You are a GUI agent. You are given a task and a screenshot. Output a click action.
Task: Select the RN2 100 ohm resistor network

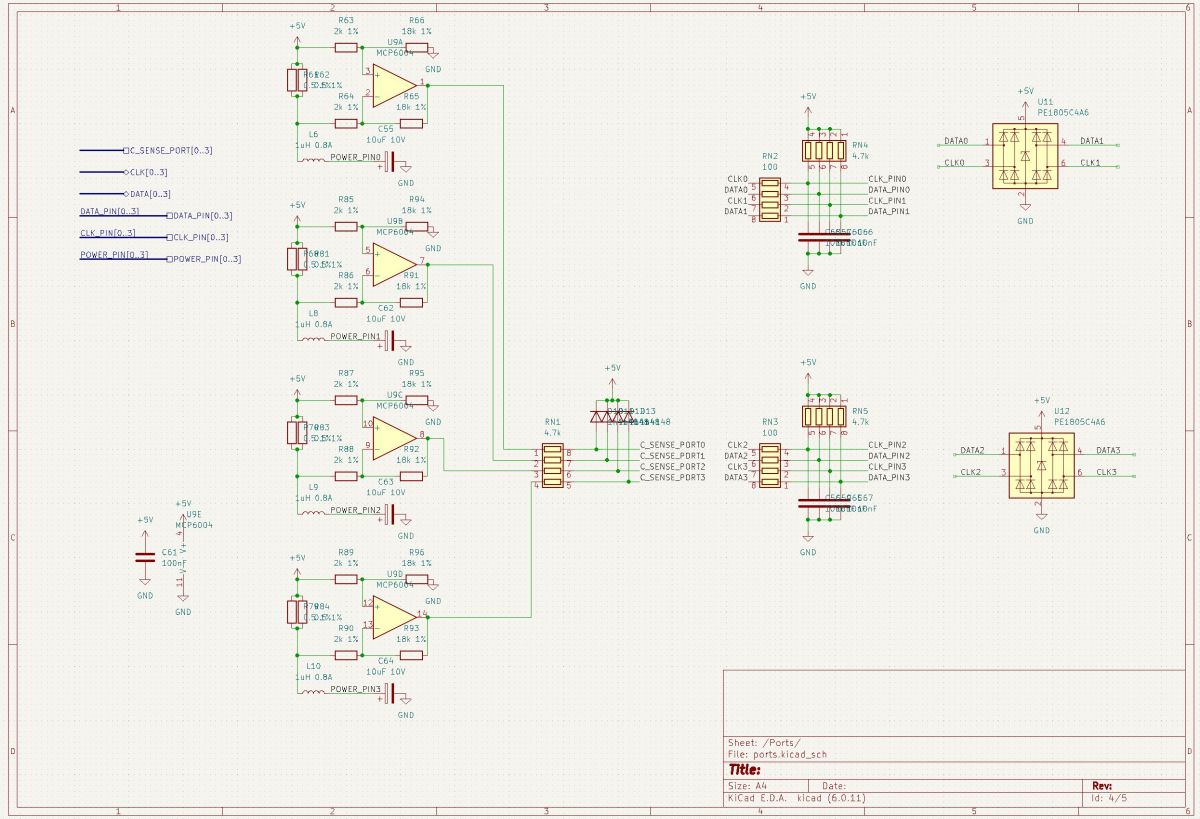tap(769, 199)
